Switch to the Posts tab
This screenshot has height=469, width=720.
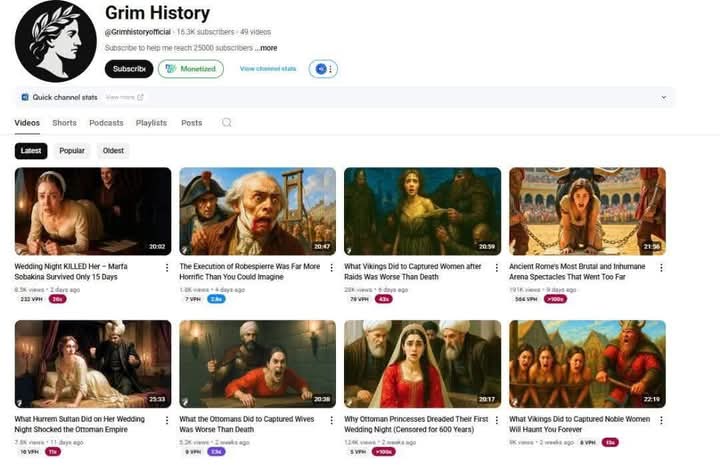(191, 123)
